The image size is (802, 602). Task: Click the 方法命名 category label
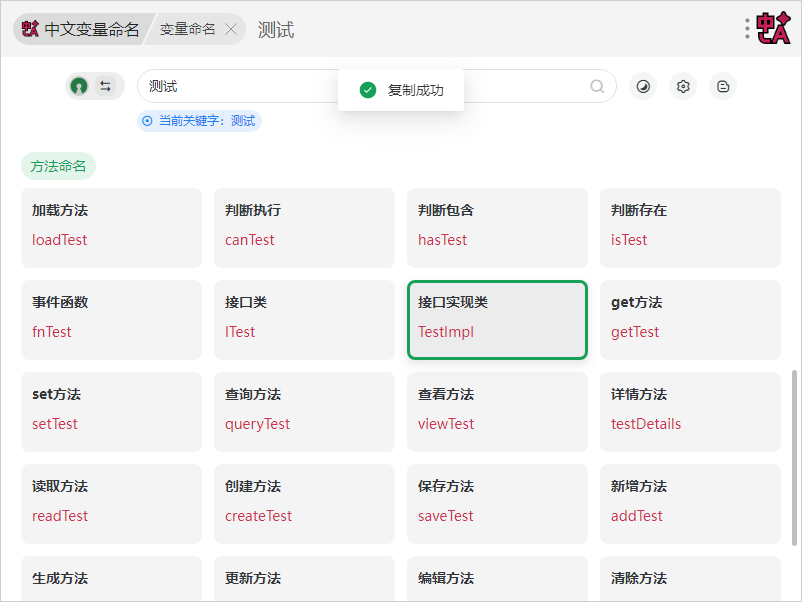coord(58,166)
